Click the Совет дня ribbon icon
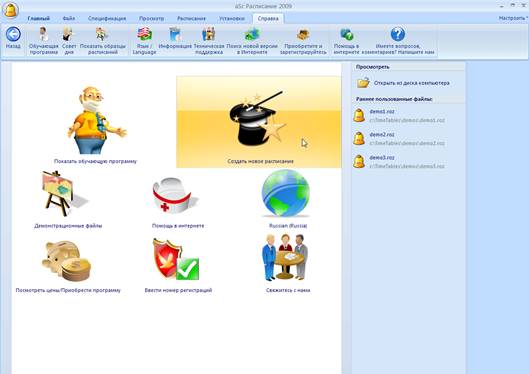The image size is (529, 374). [68, 34]
